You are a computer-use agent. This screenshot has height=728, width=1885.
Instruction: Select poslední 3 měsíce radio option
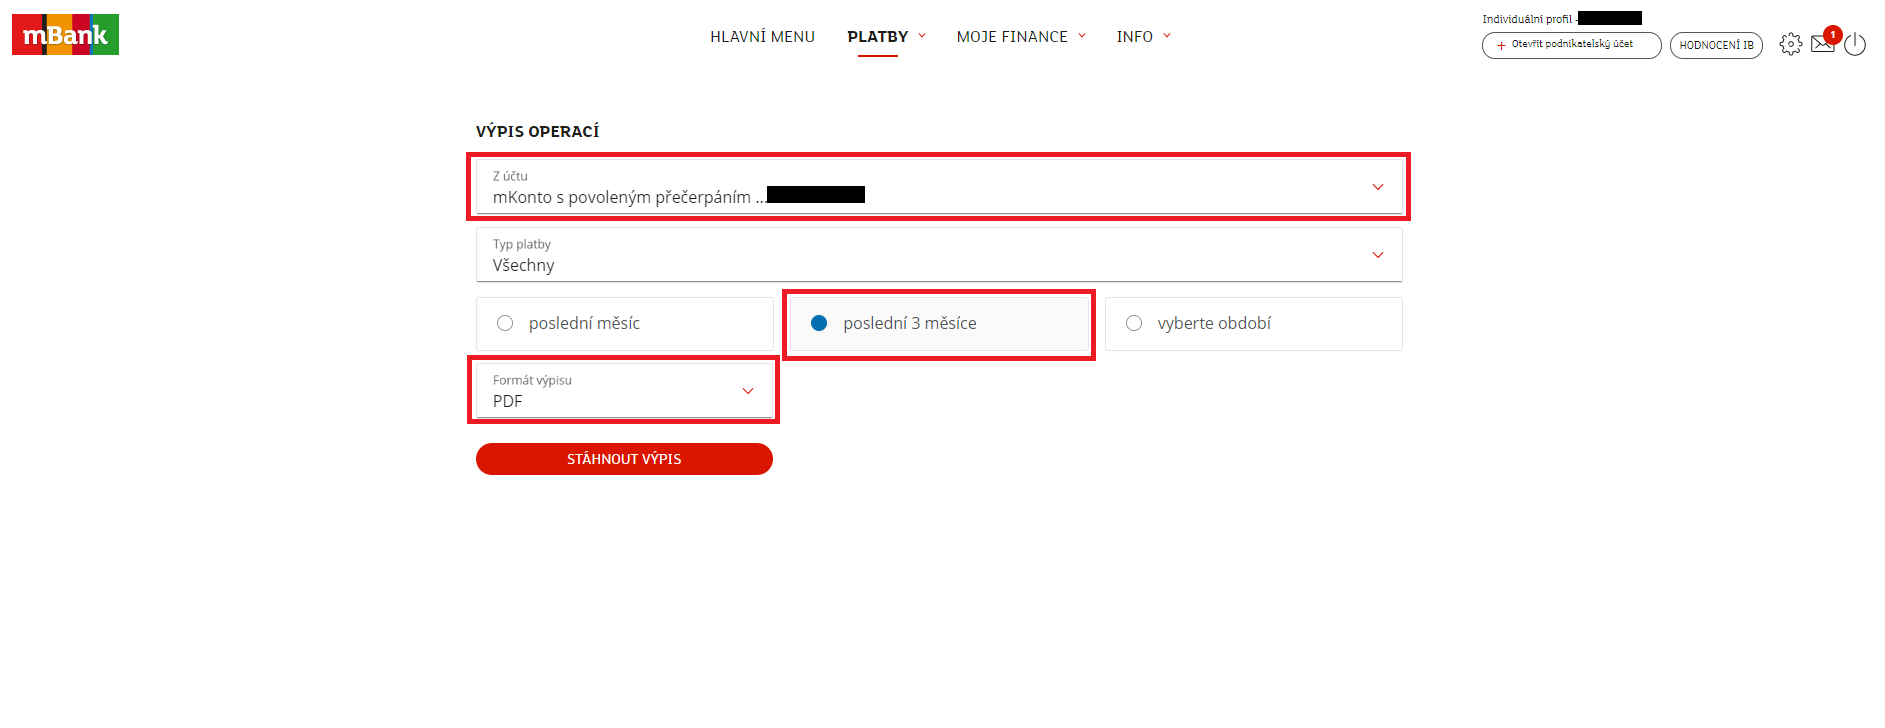click(x=939, y=323)
